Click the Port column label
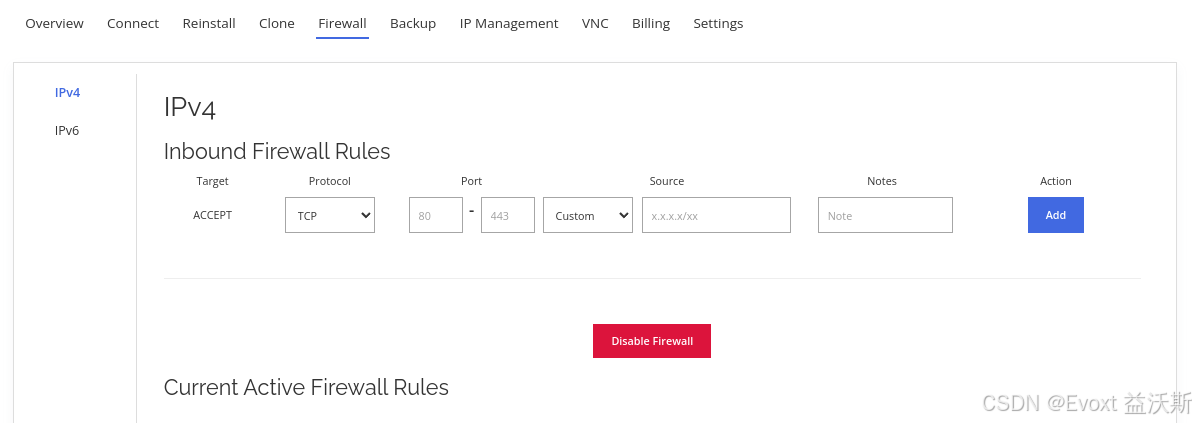 (471, 181)
